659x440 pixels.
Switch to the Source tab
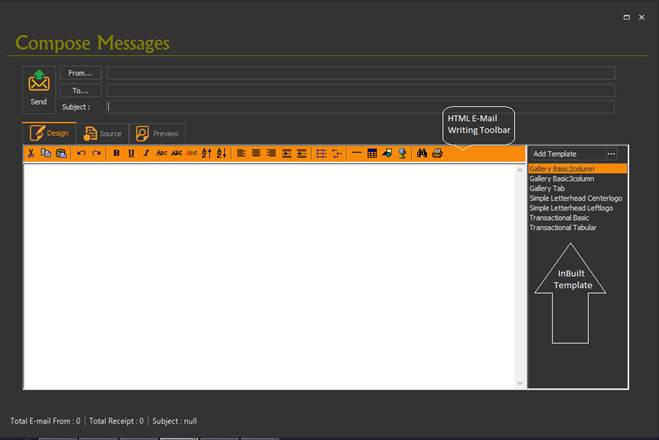tap(103, 134)
